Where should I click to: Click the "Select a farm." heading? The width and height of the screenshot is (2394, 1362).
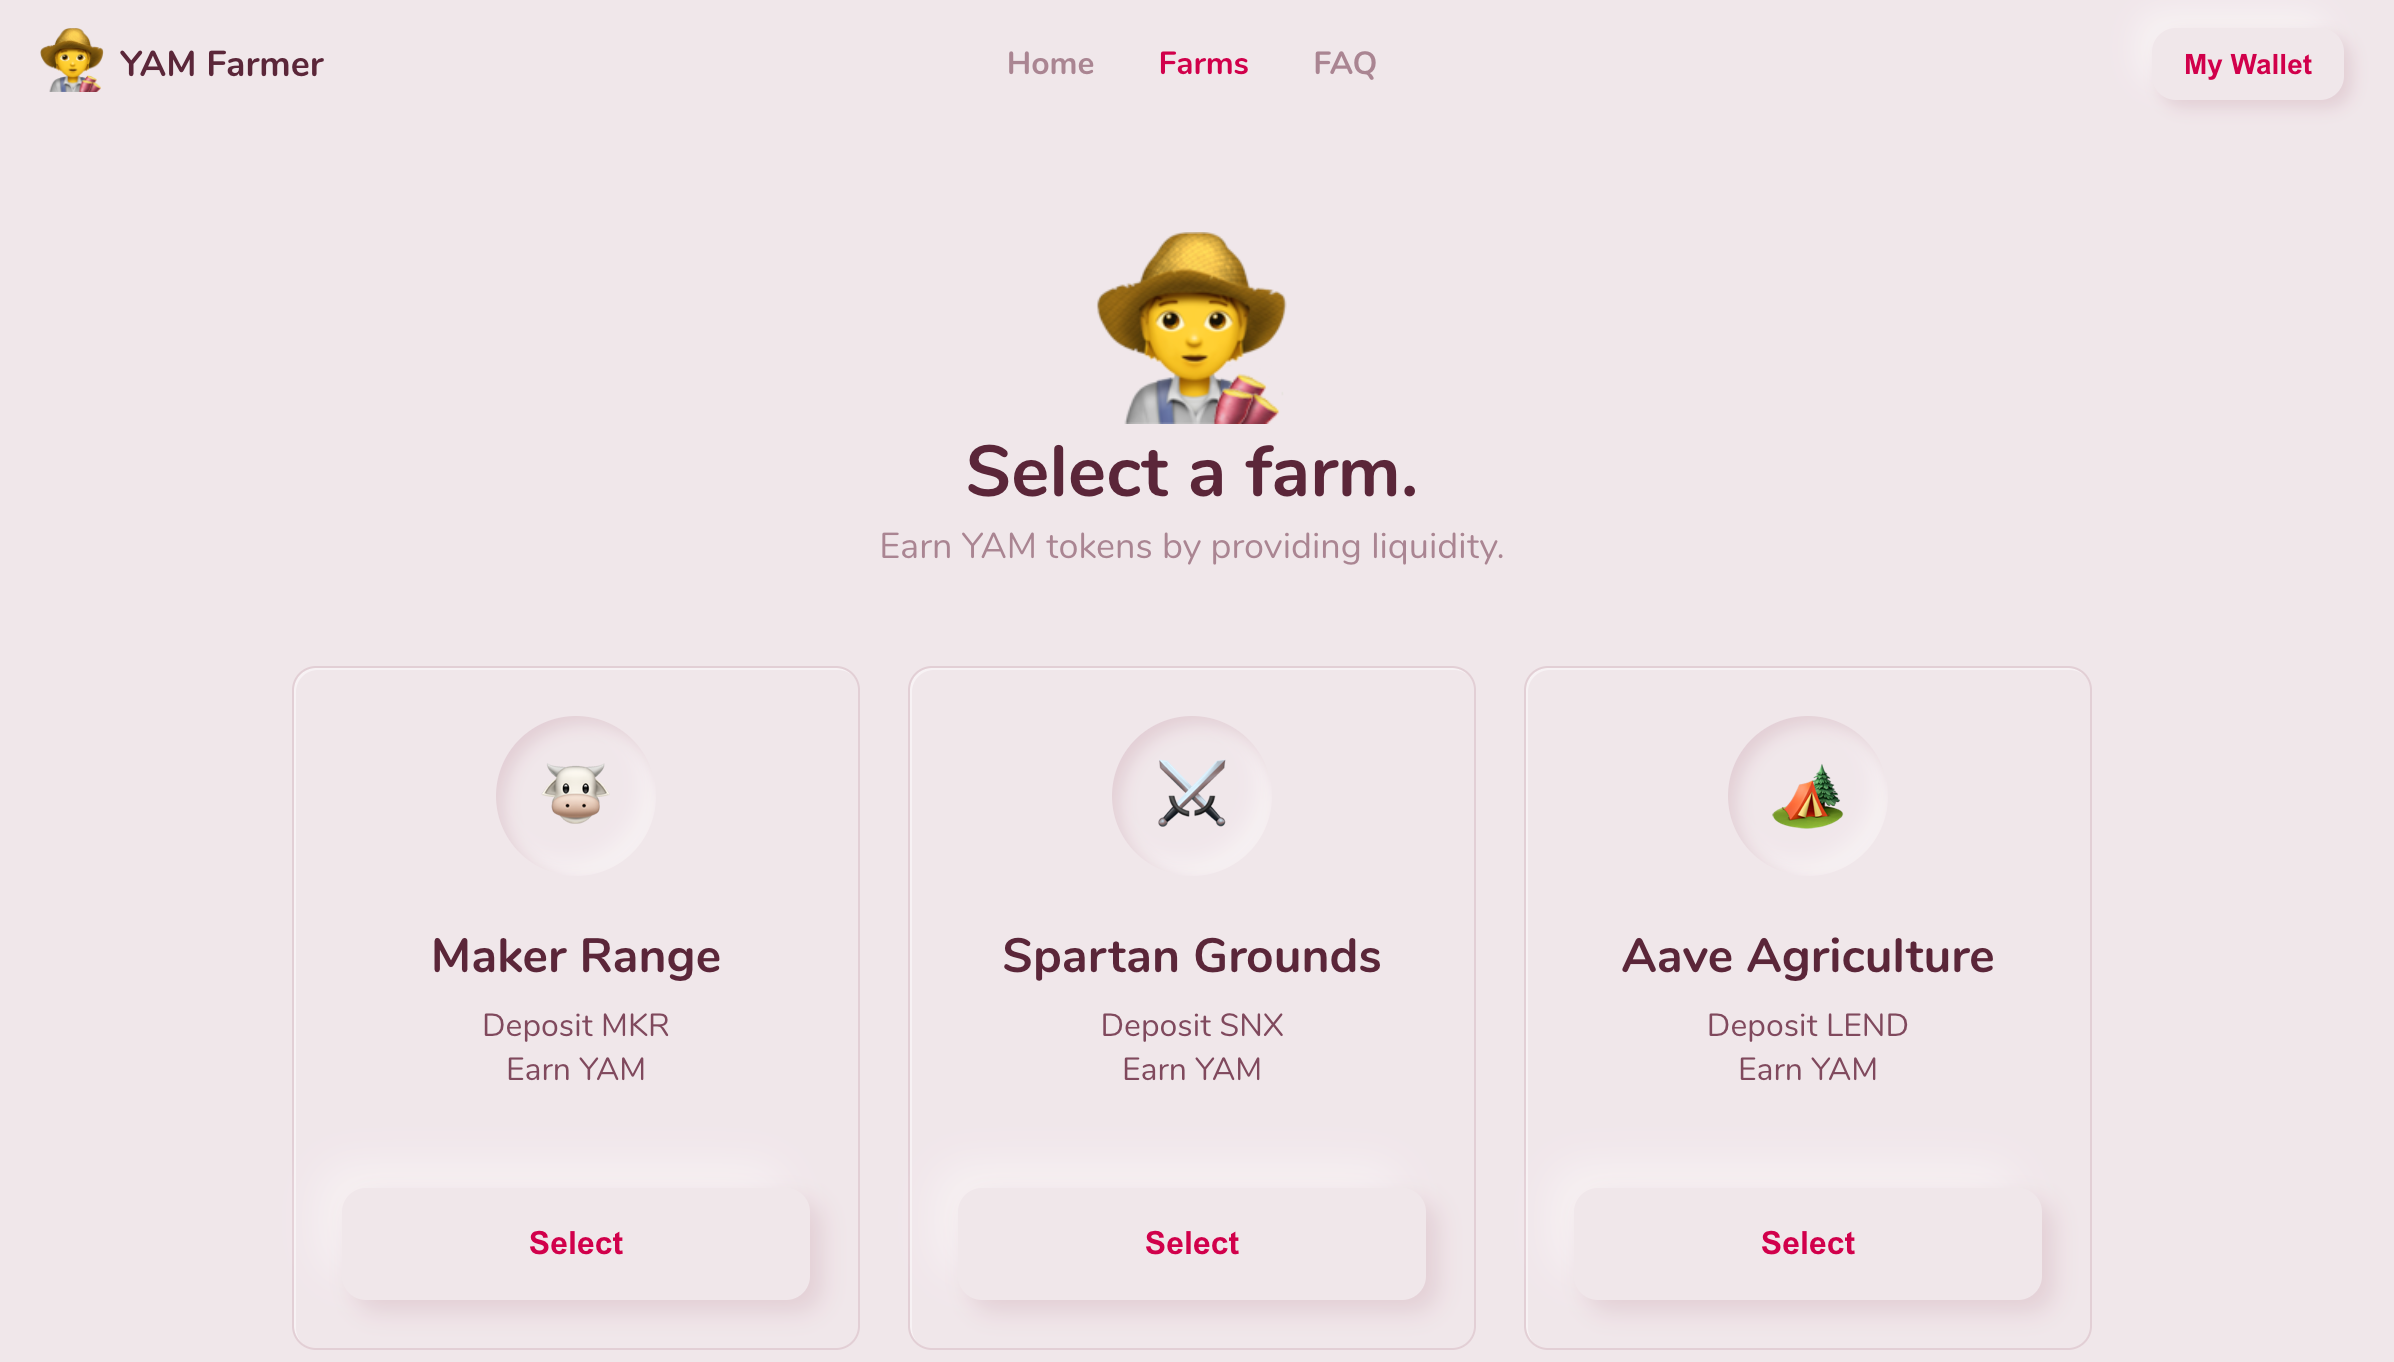coord(1191,472)
